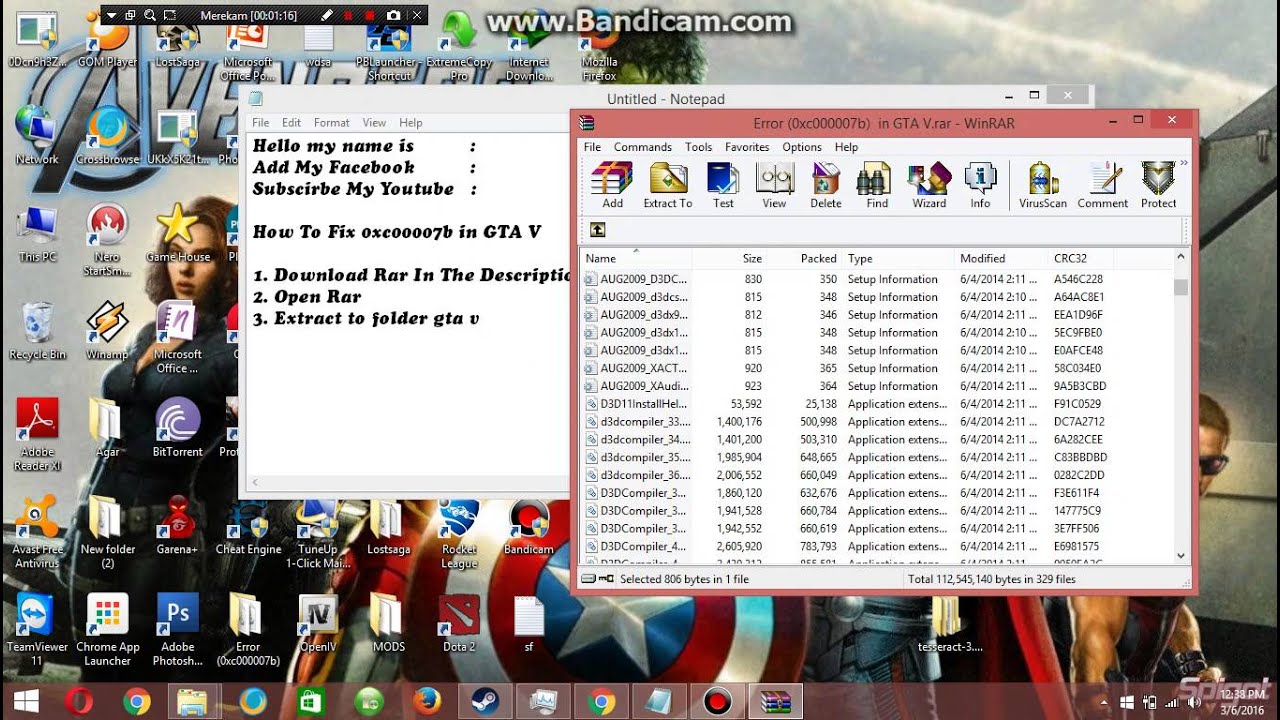Show archive Info icon
Screen dimensions: 1280x720
pos(980,185)
